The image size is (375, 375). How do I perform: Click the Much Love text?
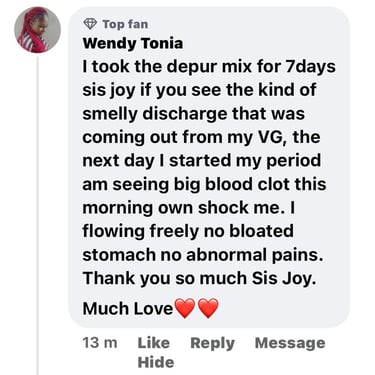click(x=128, y=308)
